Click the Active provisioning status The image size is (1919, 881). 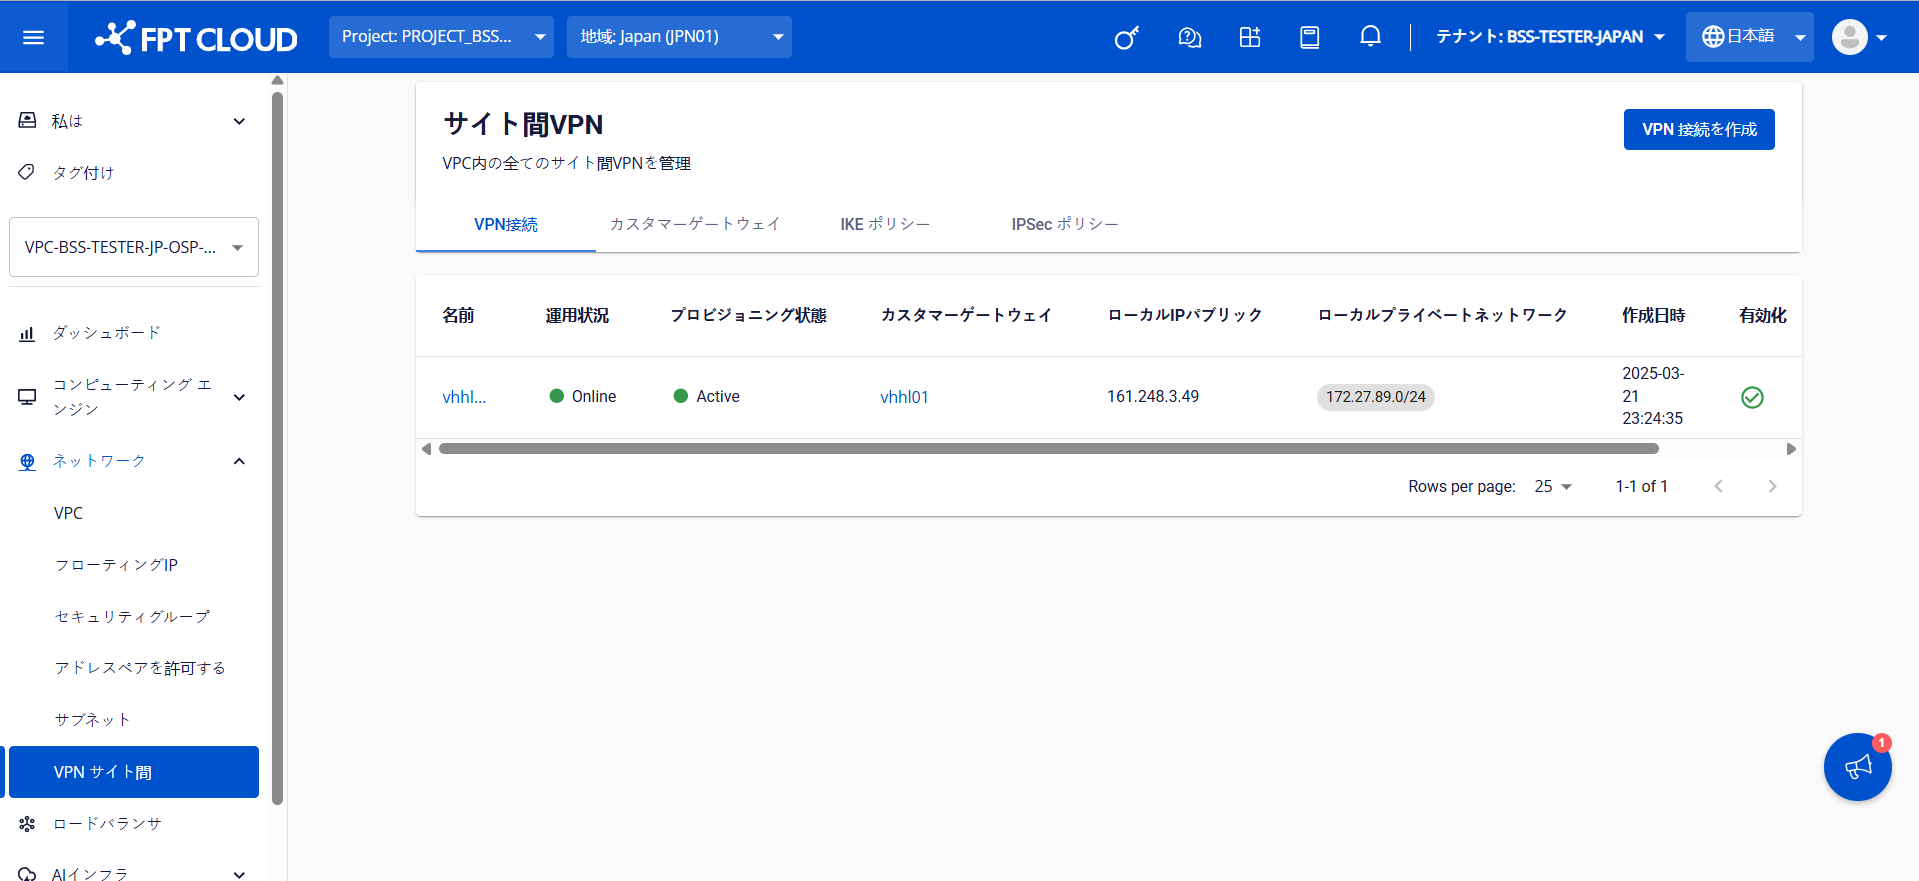pyautogui.click(x=707, y=397)
